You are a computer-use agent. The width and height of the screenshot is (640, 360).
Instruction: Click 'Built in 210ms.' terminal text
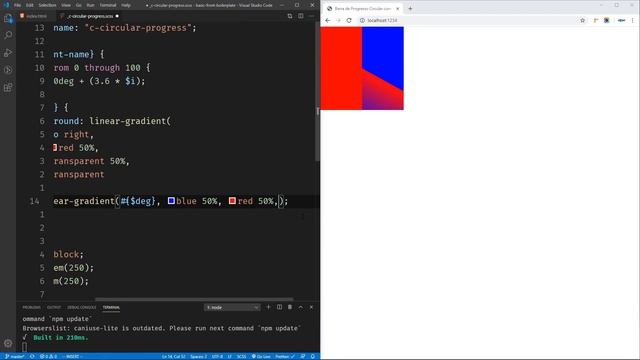coord(61,338)
